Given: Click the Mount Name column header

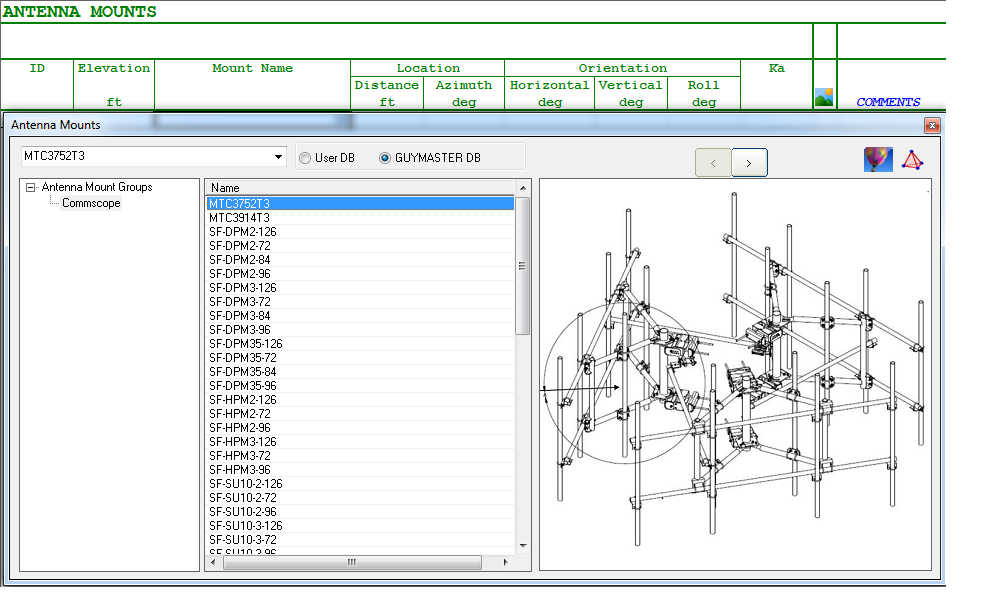Looking at the screenshot, I should tap(253, 85).
